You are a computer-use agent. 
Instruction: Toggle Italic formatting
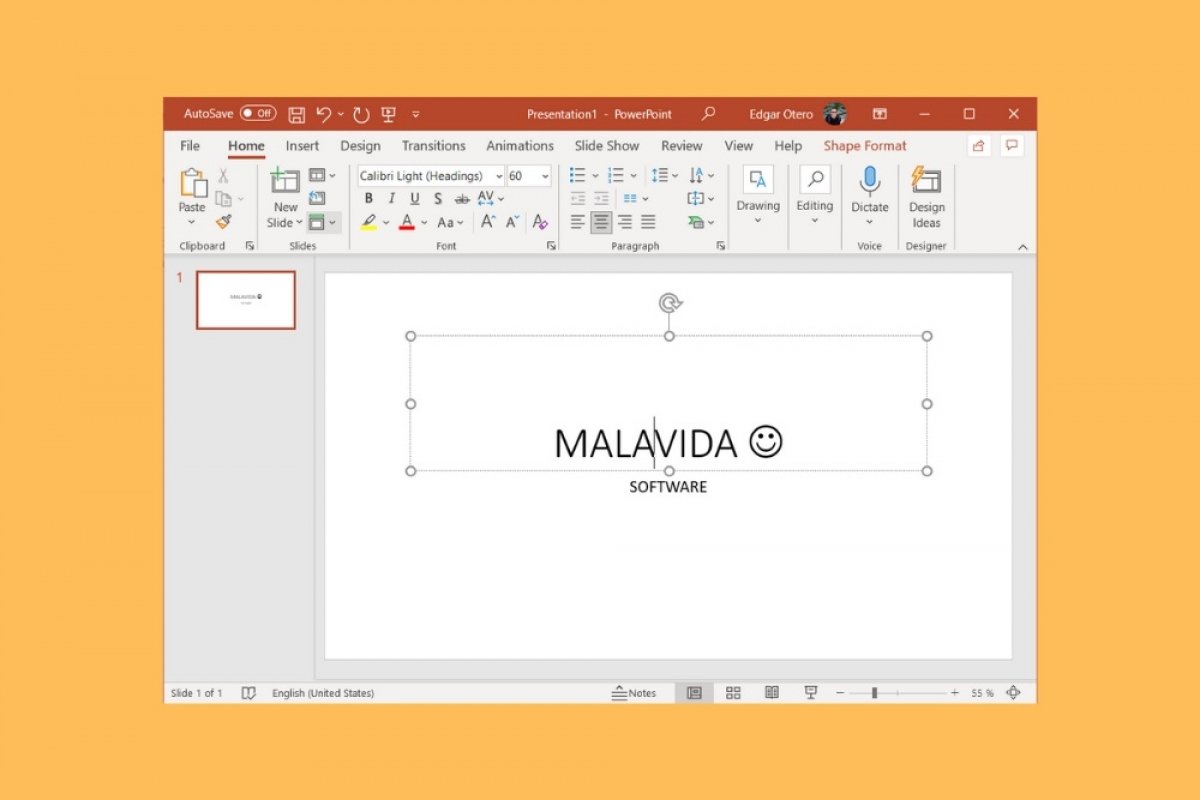coord(391,199)
